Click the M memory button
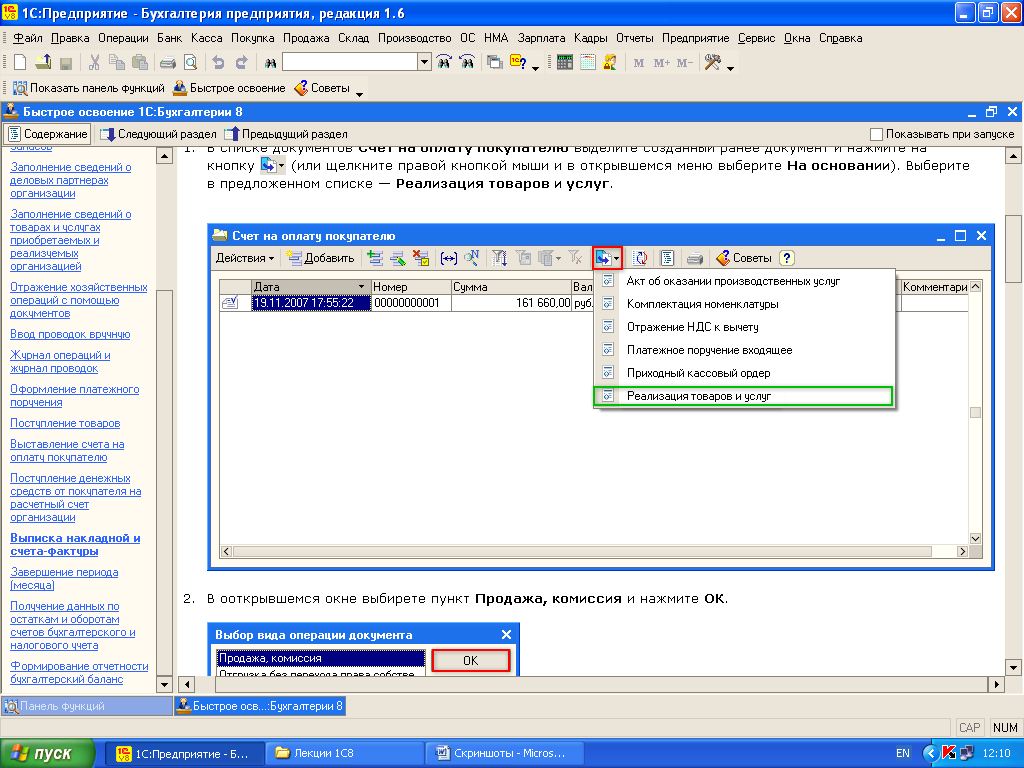 click(639, 63)
